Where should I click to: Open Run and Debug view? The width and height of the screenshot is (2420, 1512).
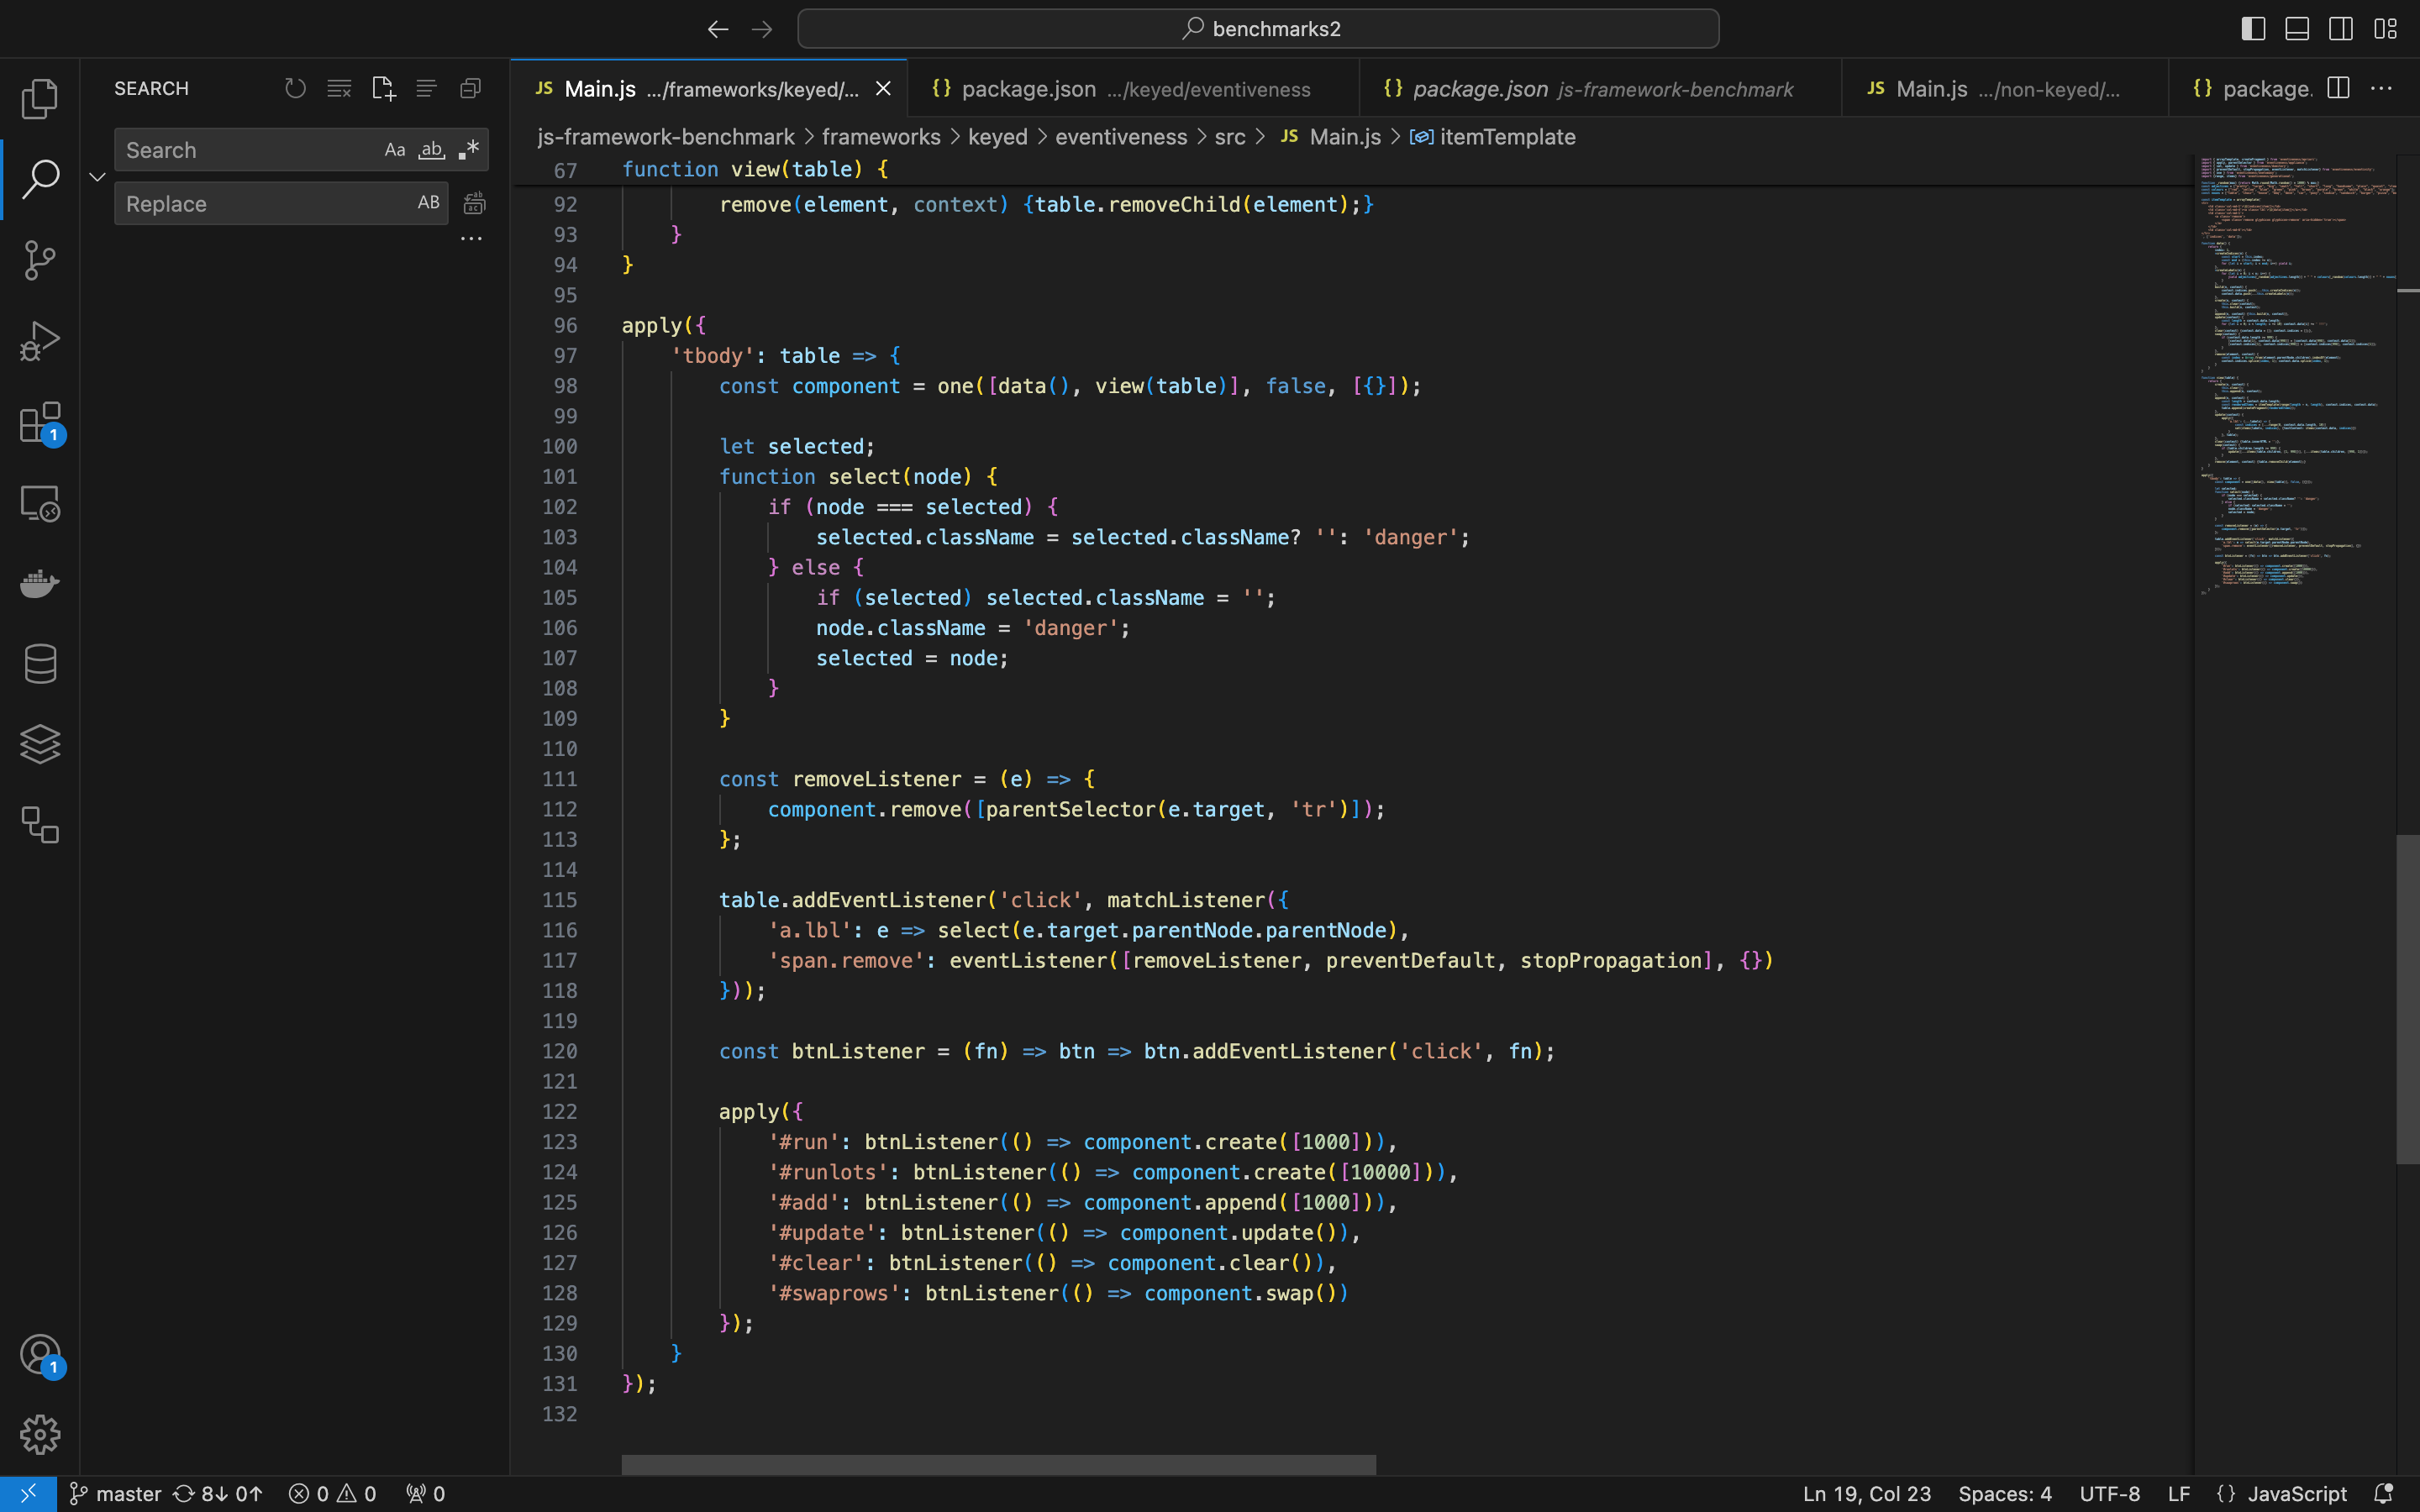pyautogui.click(x=40, y=341)
